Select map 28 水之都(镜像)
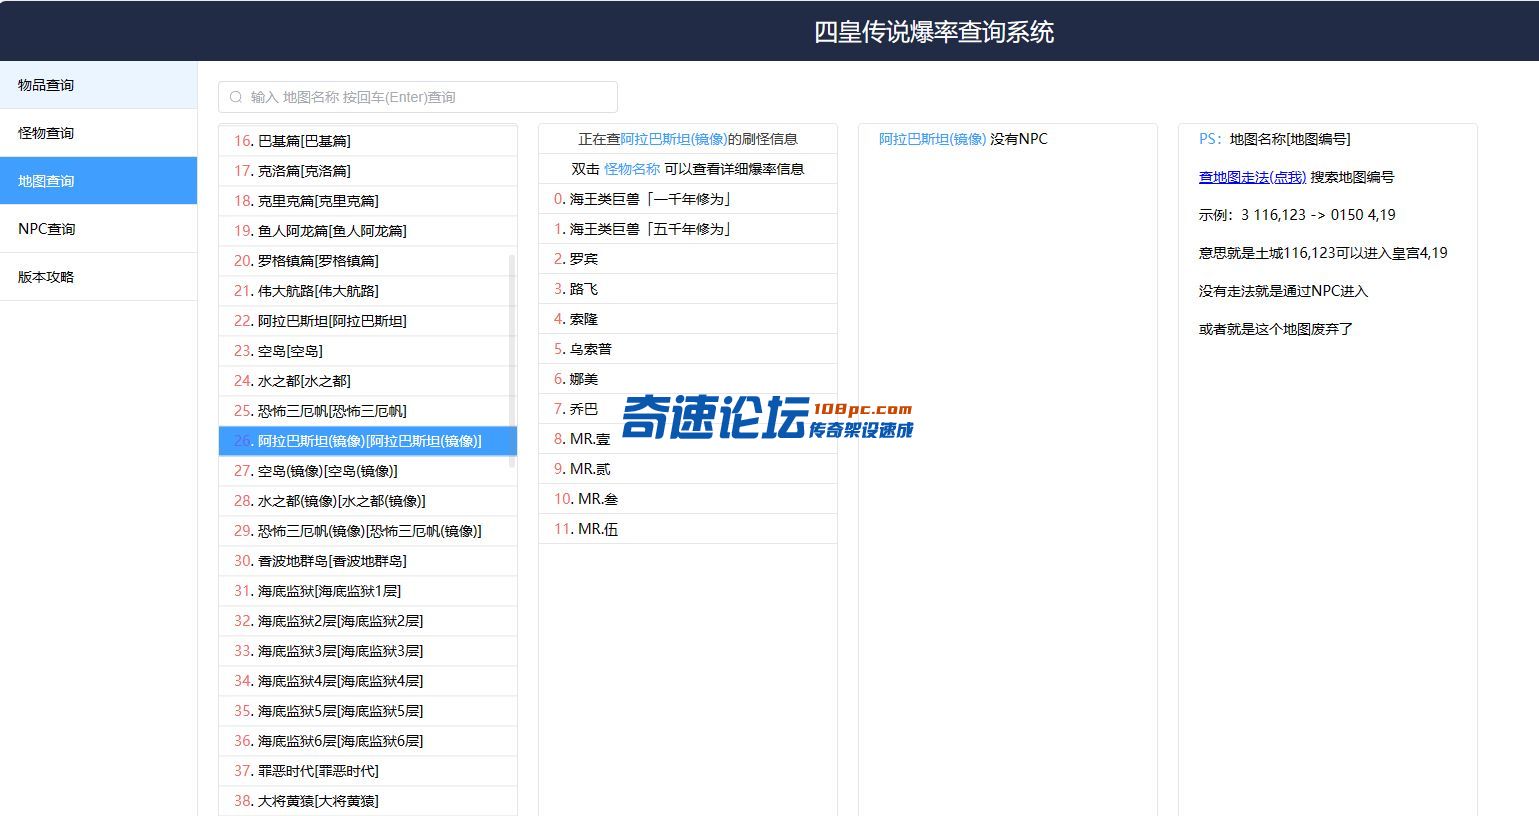 [x=368, y=501]
